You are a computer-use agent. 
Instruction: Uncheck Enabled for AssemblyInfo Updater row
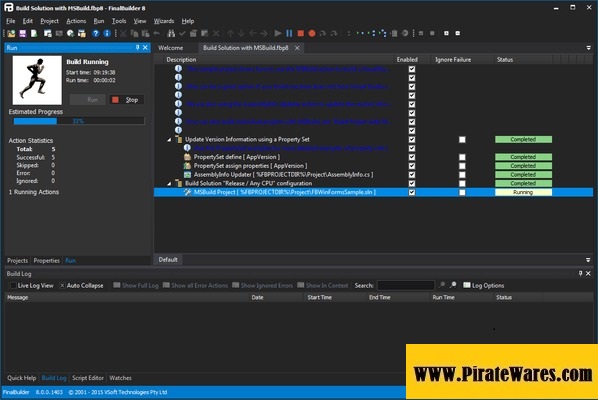(412, 175)
